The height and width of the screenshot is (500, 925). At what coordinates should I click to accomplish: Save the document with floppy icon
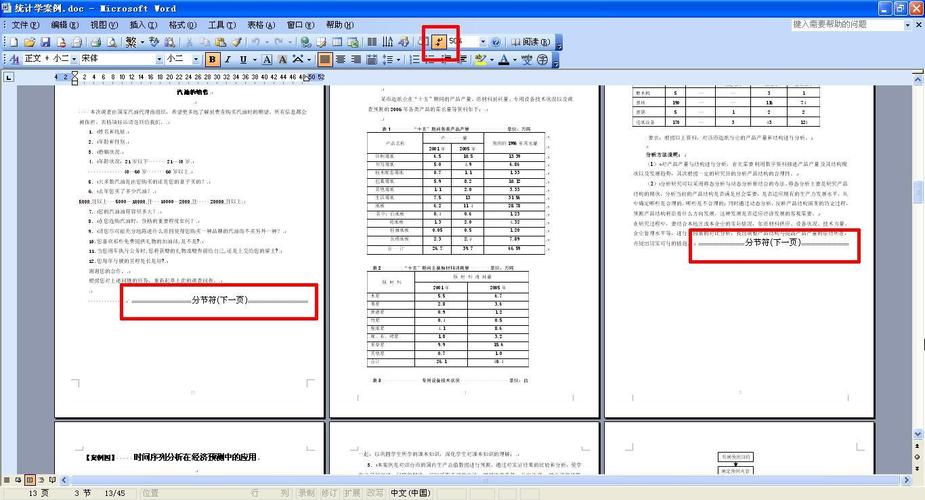click(45, 42)
